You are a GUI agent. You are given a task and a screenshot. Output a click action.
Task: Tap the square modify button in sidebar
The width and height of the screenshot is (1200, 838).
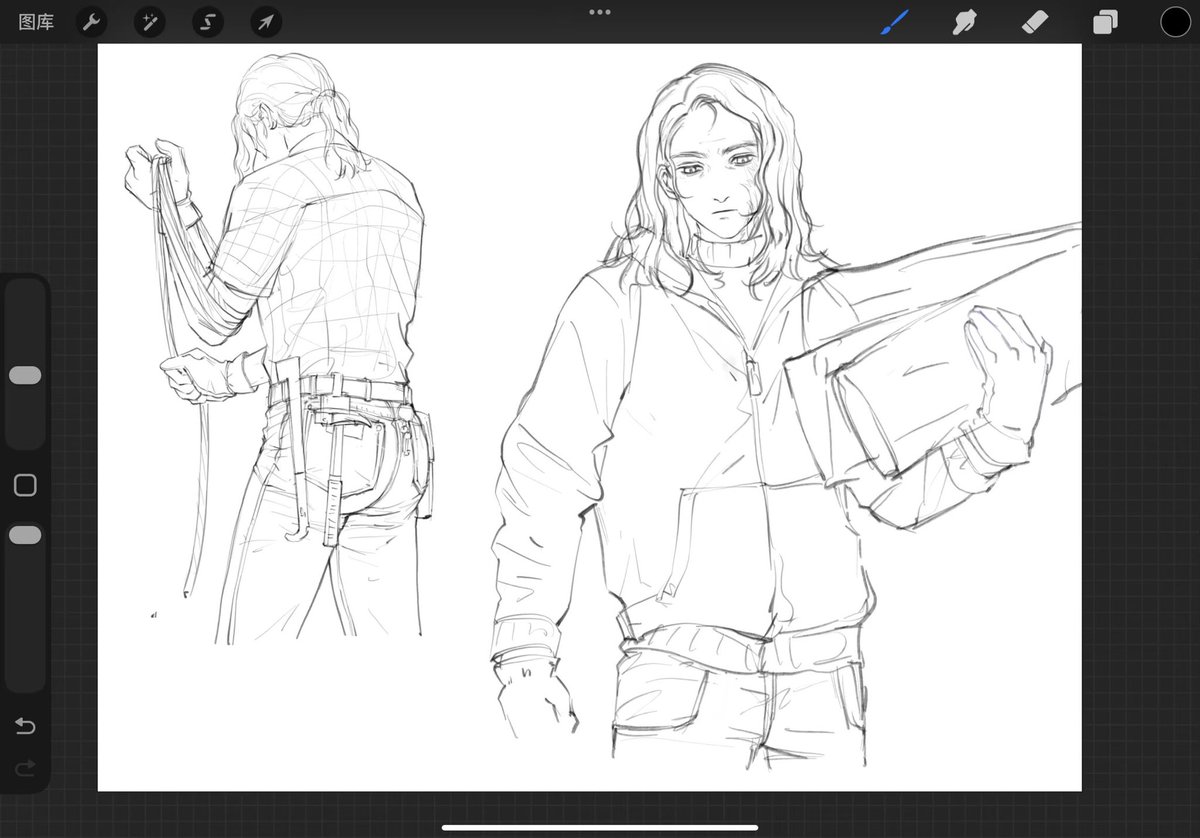25,486
